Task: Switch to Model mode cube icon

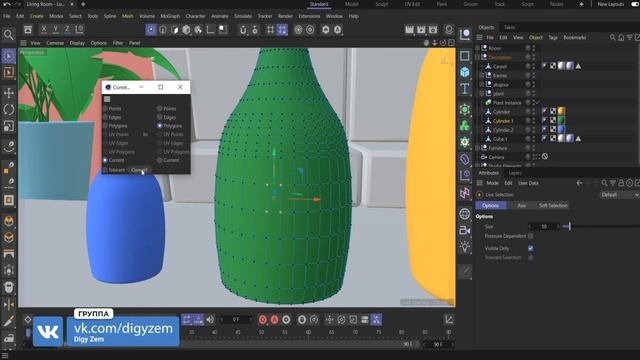Action: coord(187,30)
